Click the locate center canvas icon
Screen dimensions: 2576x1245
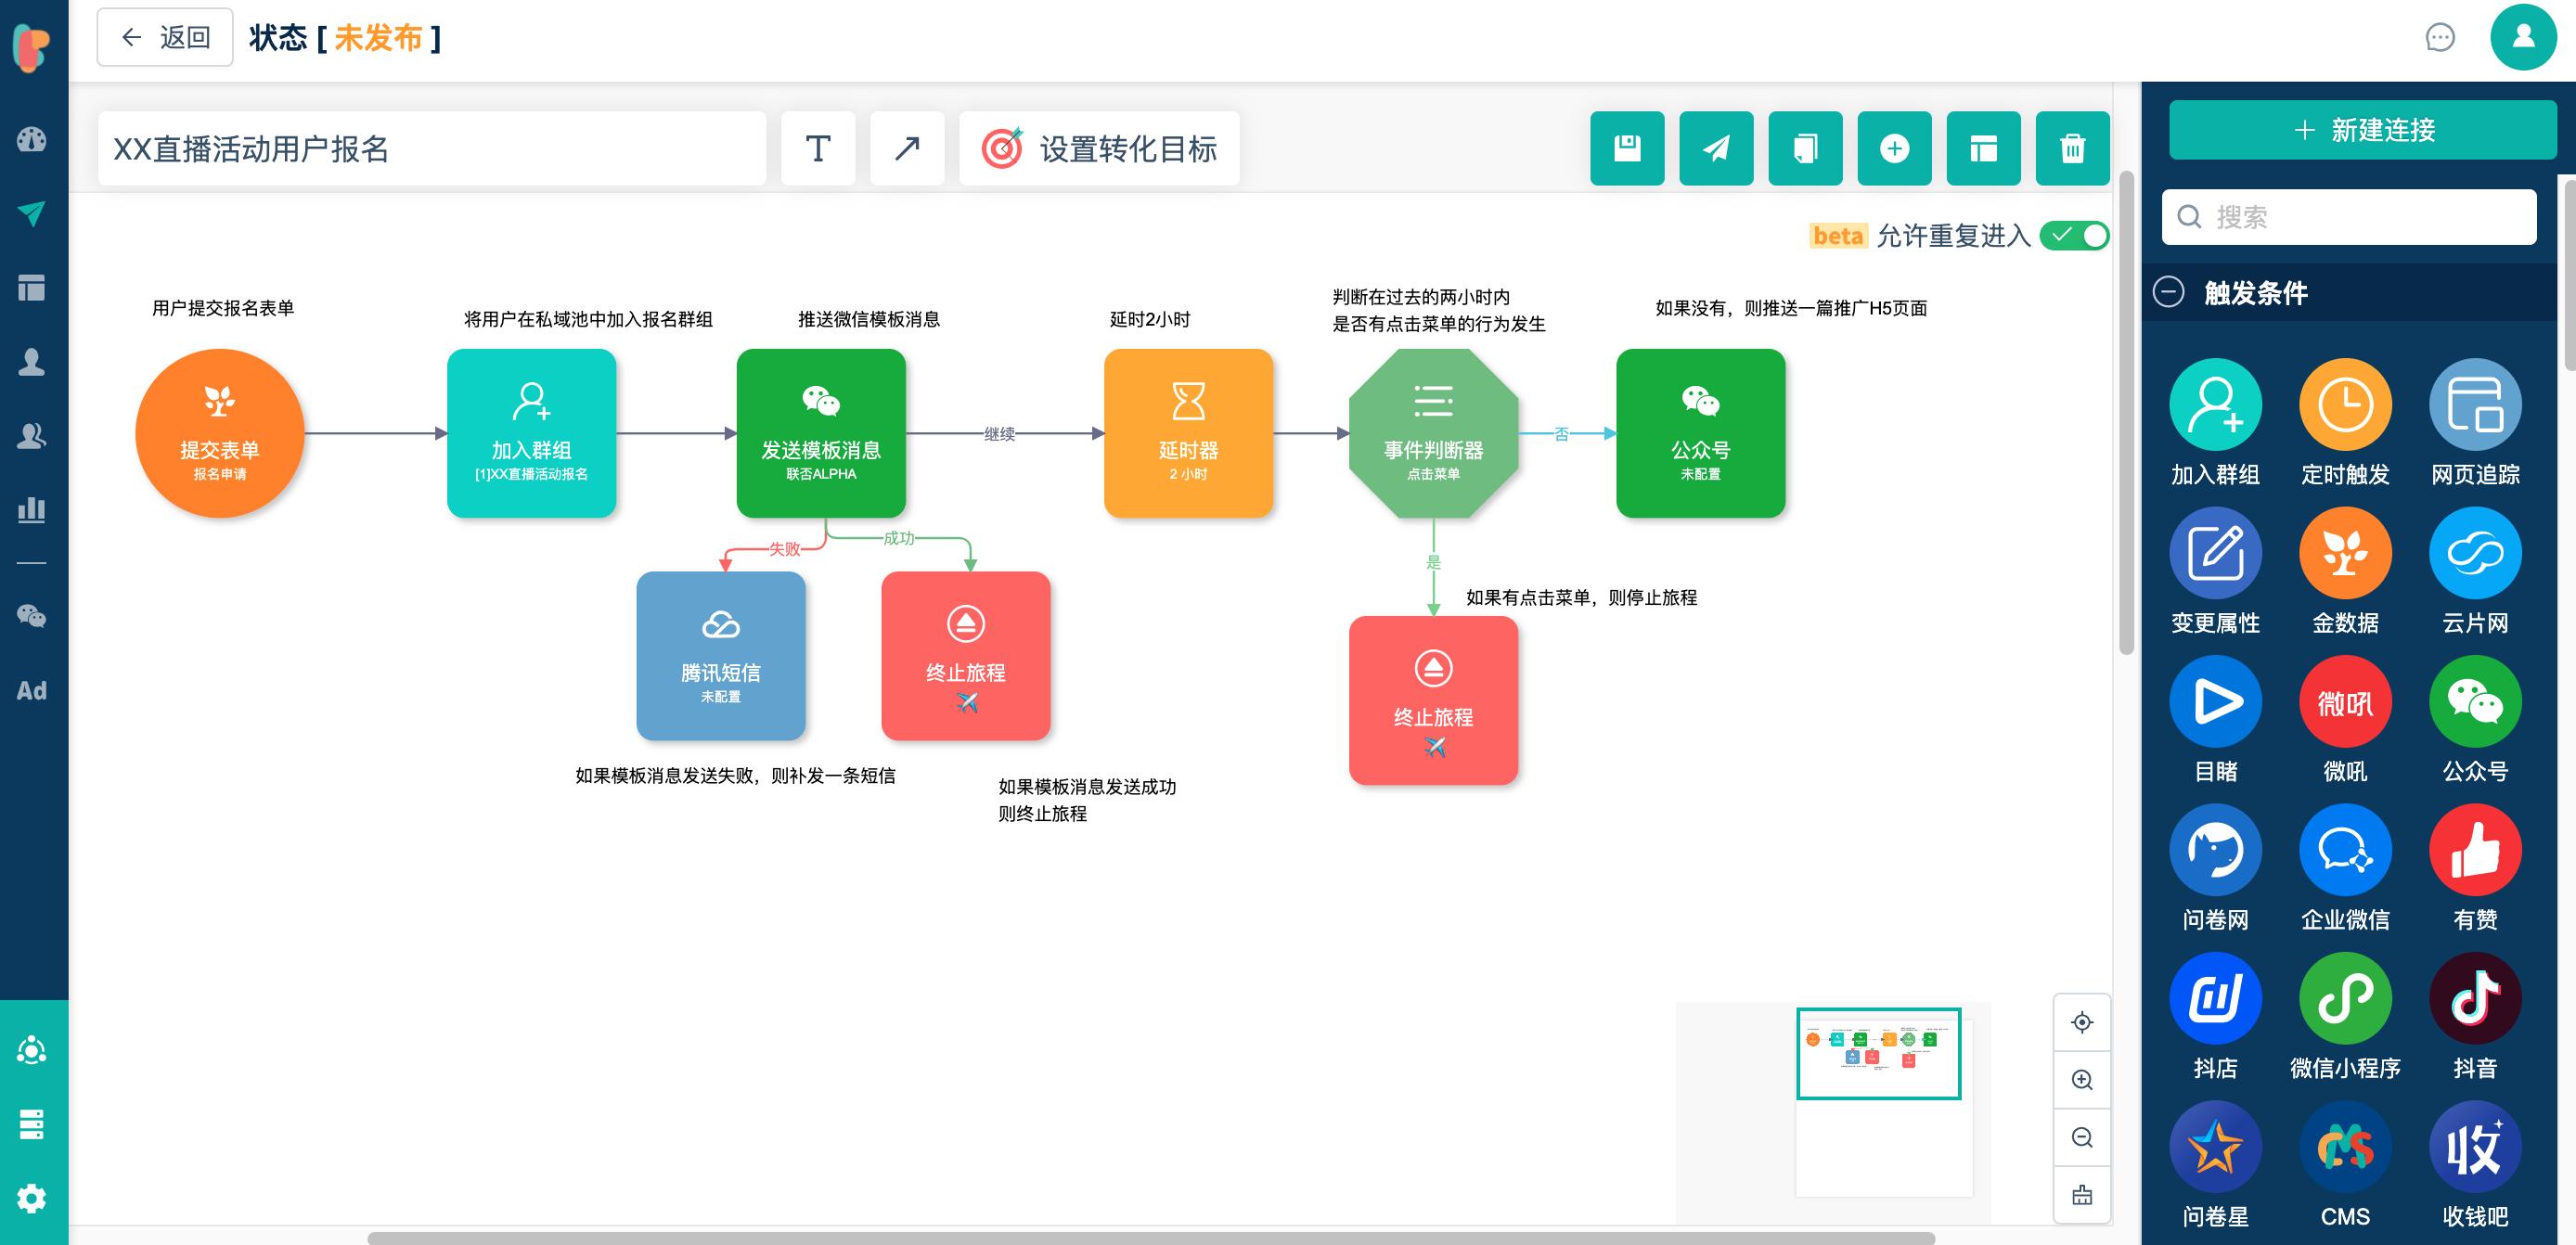[x=2082, y=1022]
